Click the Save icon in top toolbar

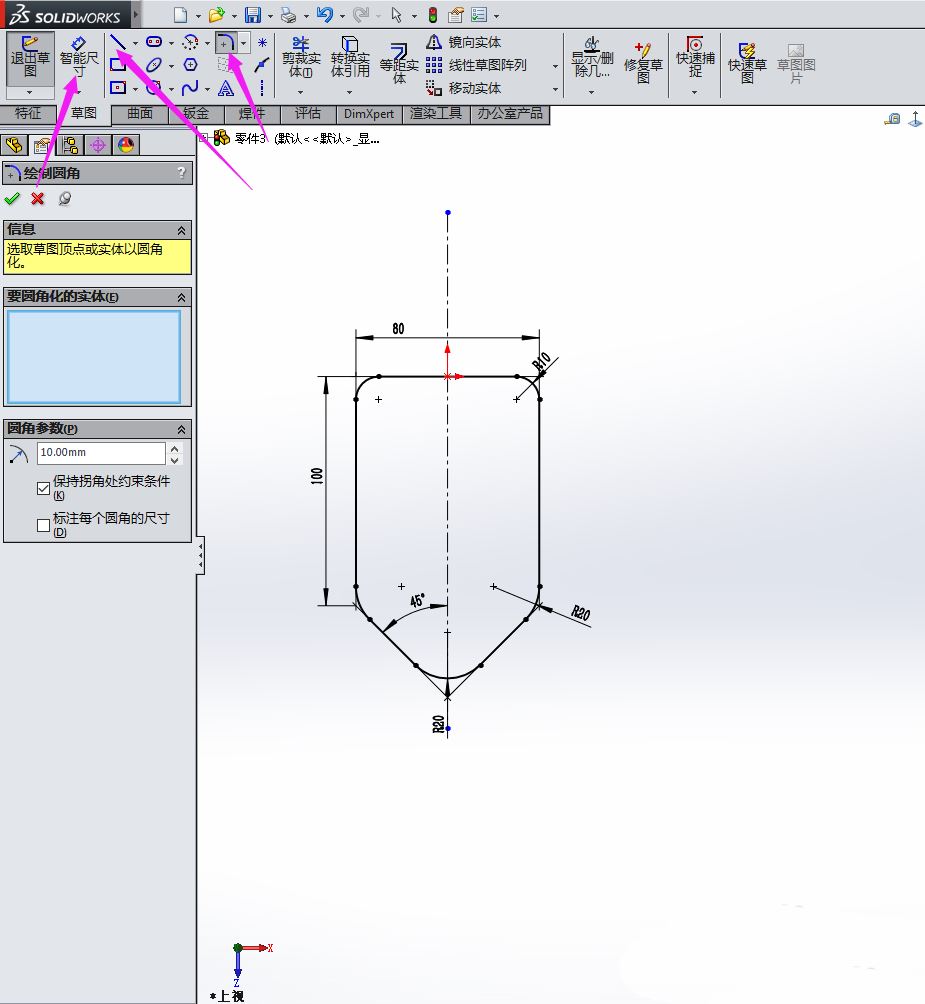[x=253, y=15]
